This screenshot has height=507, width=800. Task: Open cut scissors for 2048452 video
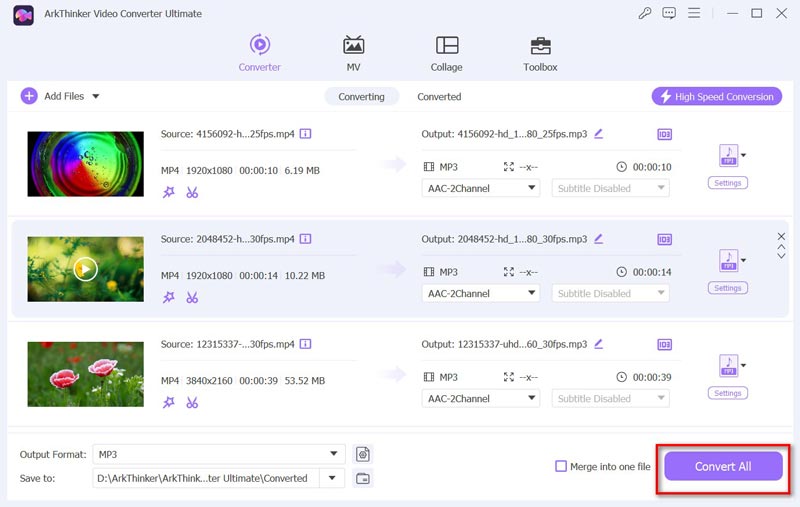pyautogui.click(x=192, y=297)
